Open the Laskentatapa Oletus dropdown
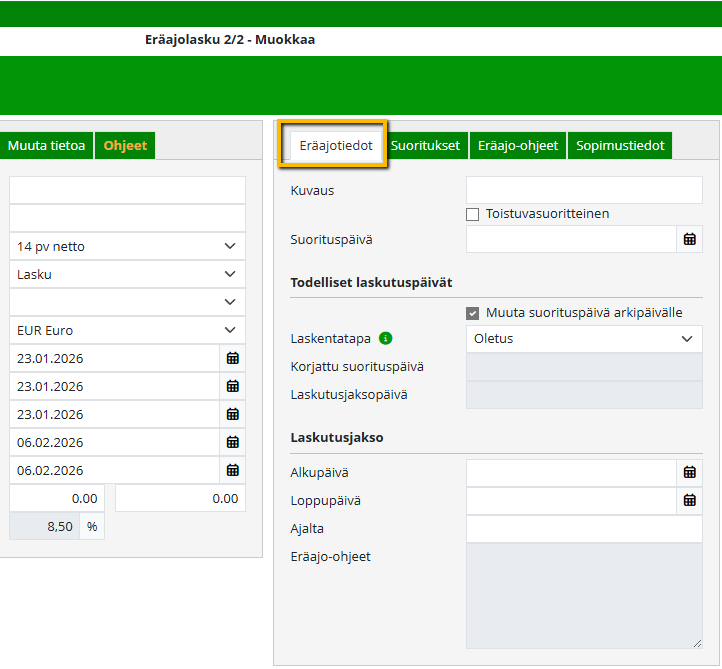The width and height of the screenshot is (722, 669). click(x=584, y=339)
